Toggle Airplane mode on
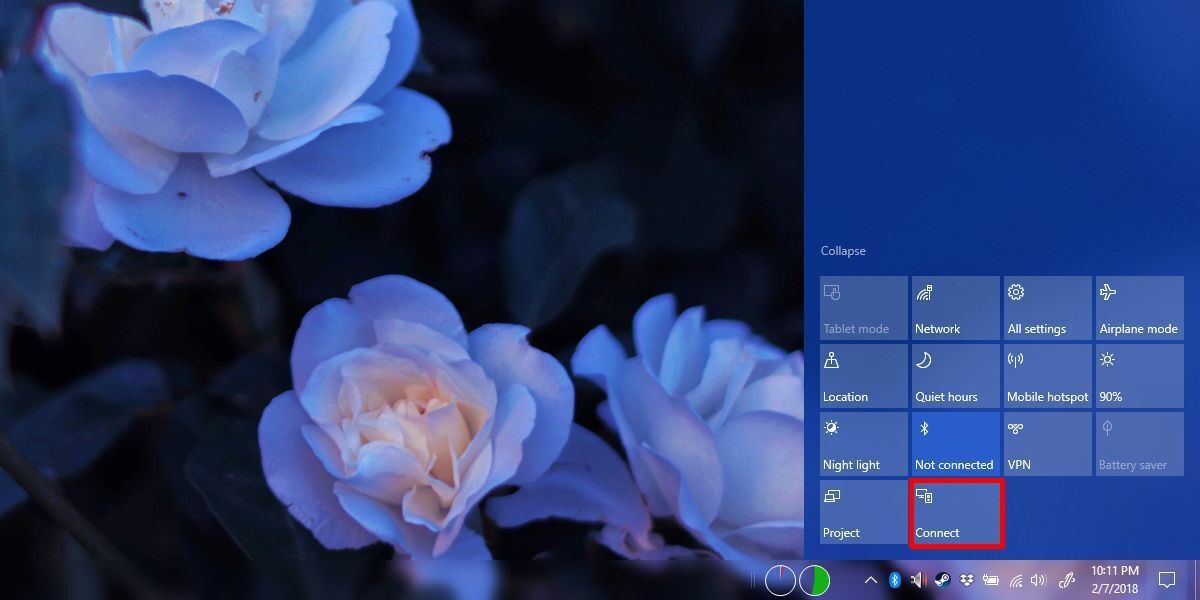1200x600 pixels. click(1139, 307)
